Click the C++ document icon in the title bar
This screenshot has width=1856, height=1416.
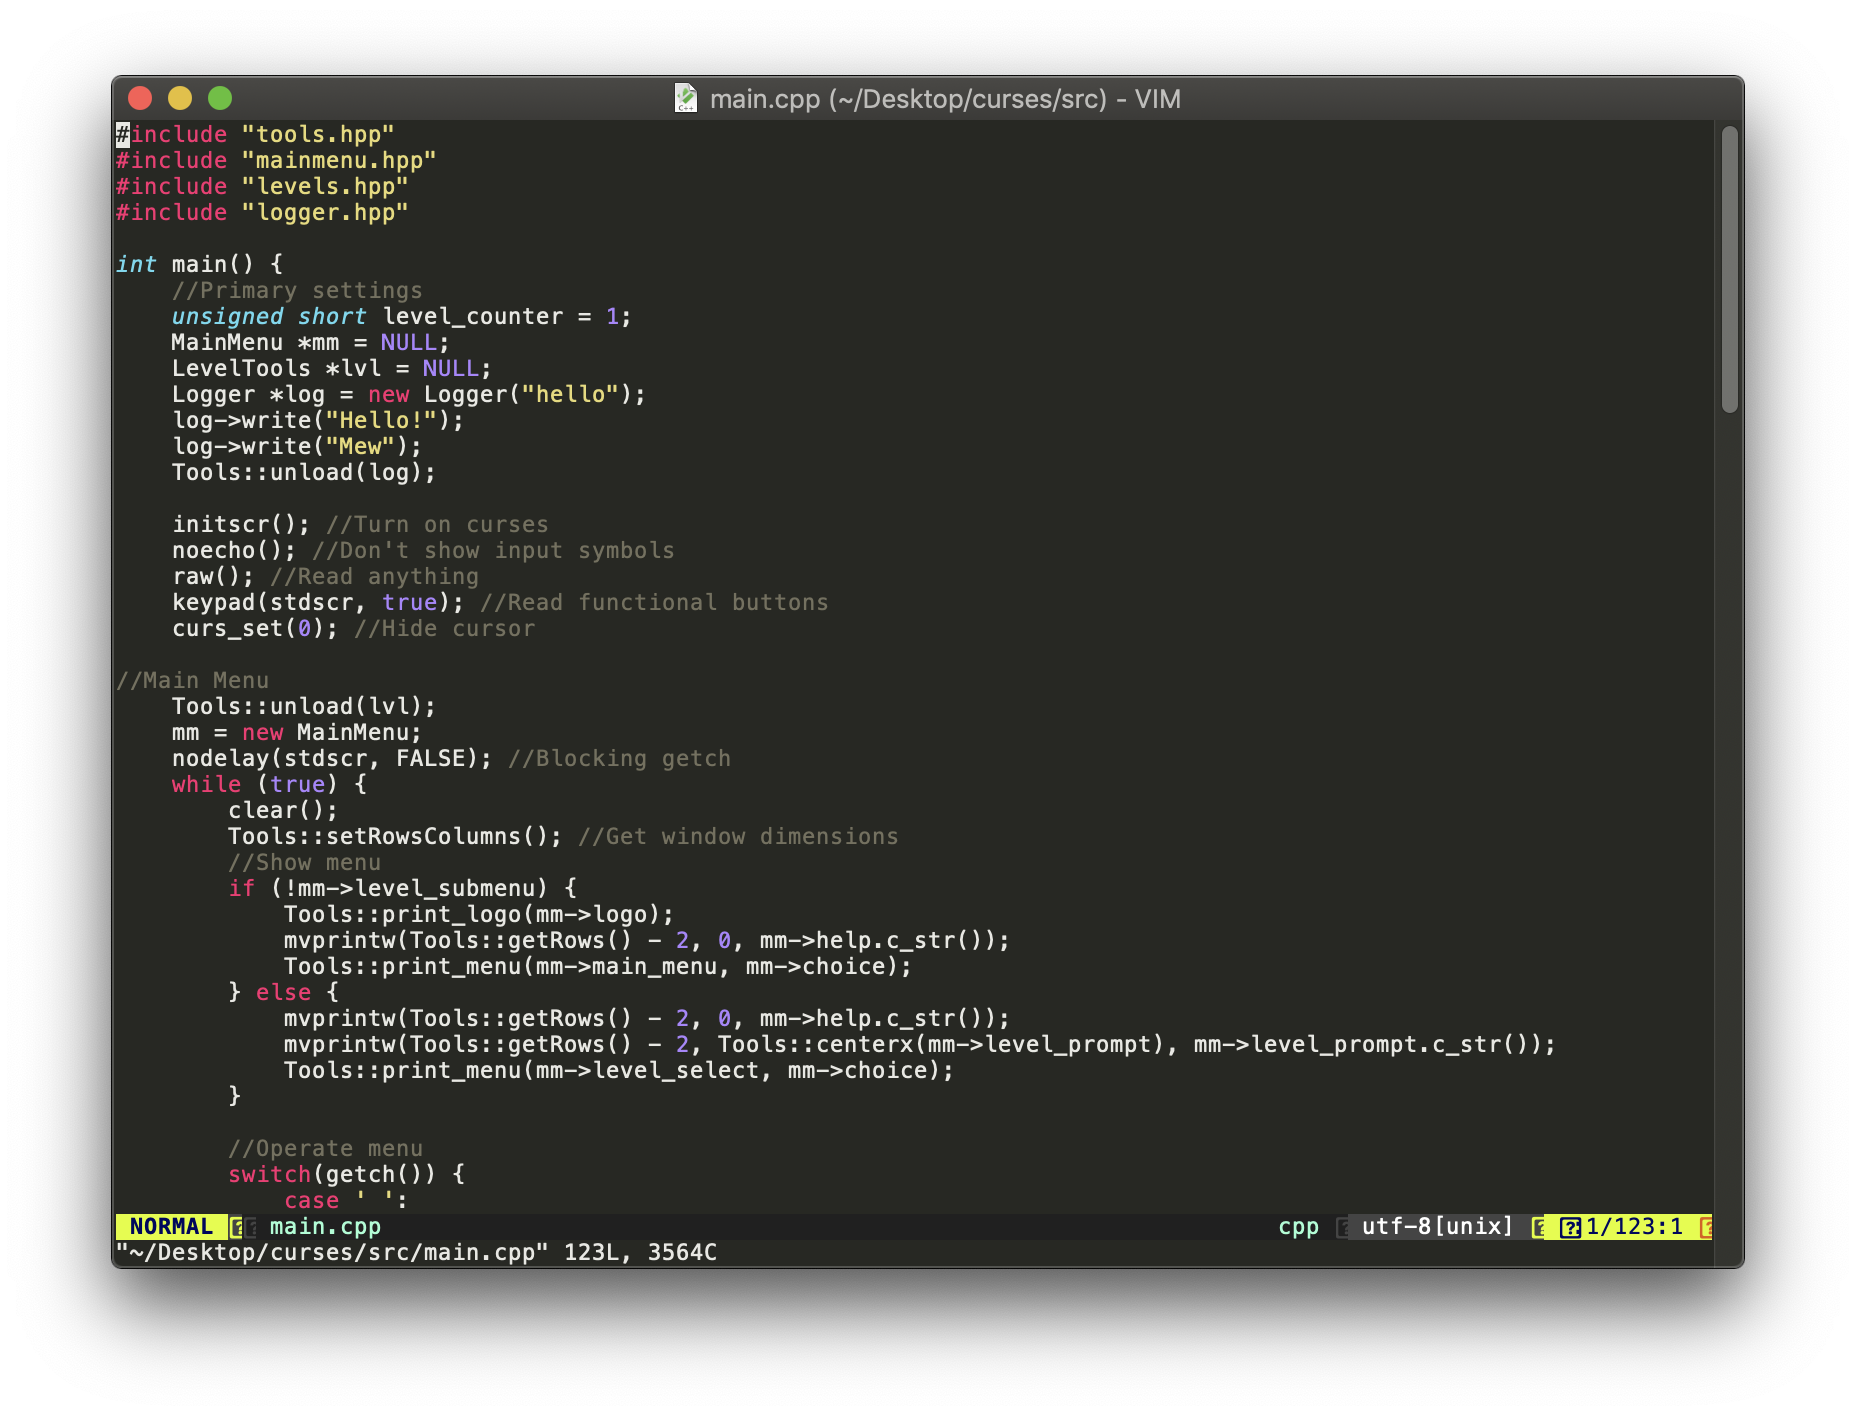687,98
